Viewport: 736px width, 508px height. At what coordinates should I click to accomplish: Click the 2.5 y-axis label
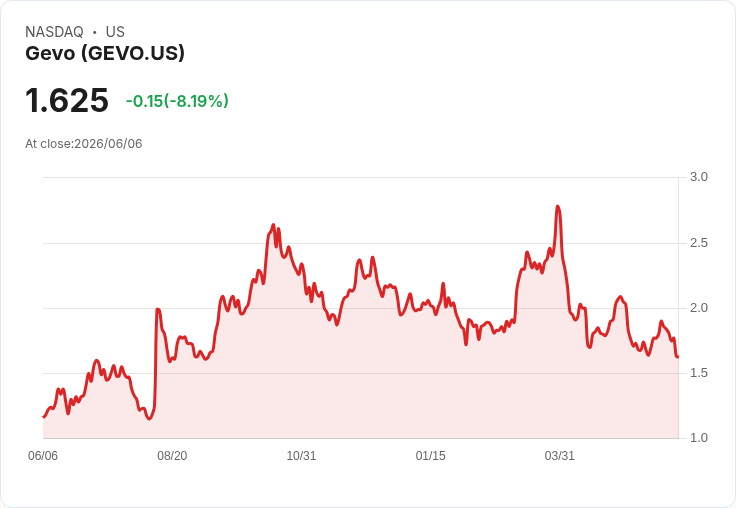(x=698, y=243)
